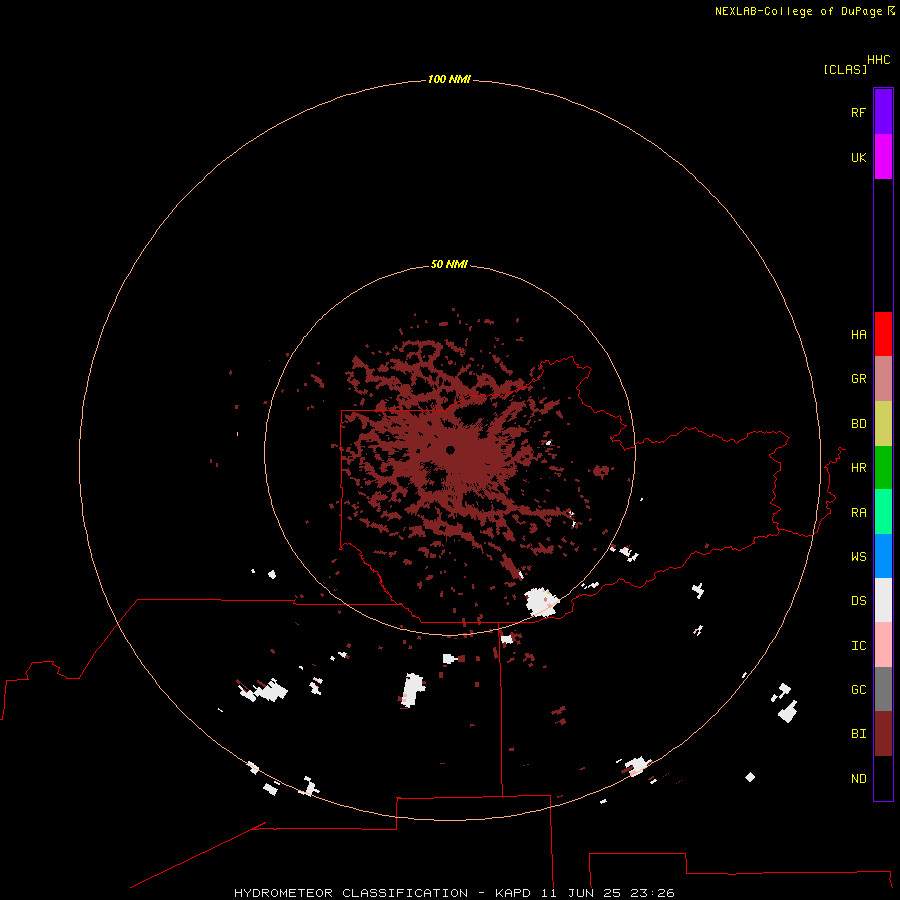Click the DS legend label
Image resolution: width=900 pixels, height=900 pixels.
[x=858, y=601]
